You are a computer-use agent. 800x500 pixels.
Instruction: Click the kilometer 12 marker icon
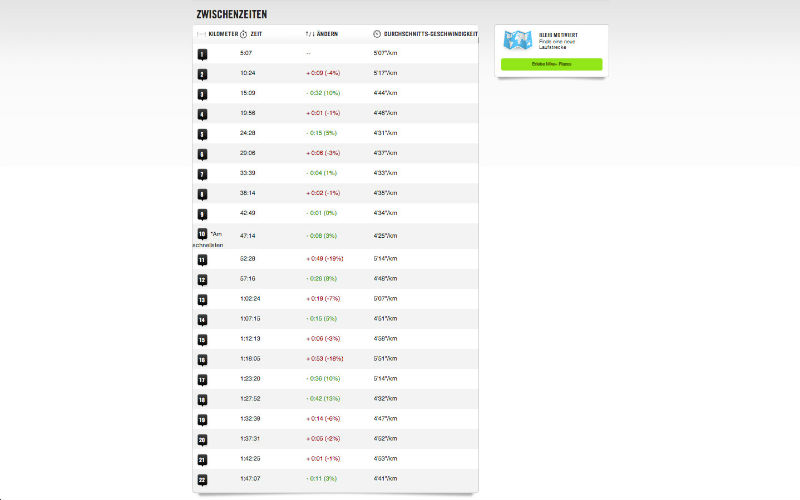coord(202,280)
